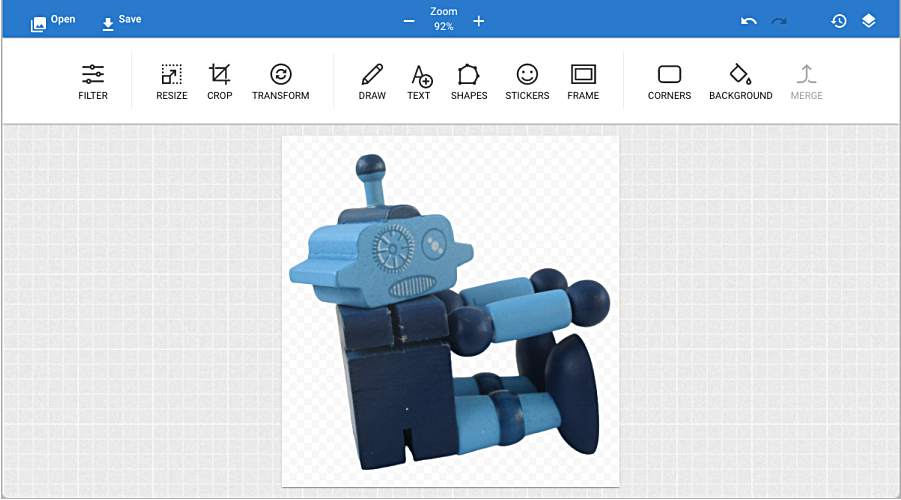This screenshot has height=500, width=901.
Task: Redo the last undone action
Action: [x=779, y=21]
